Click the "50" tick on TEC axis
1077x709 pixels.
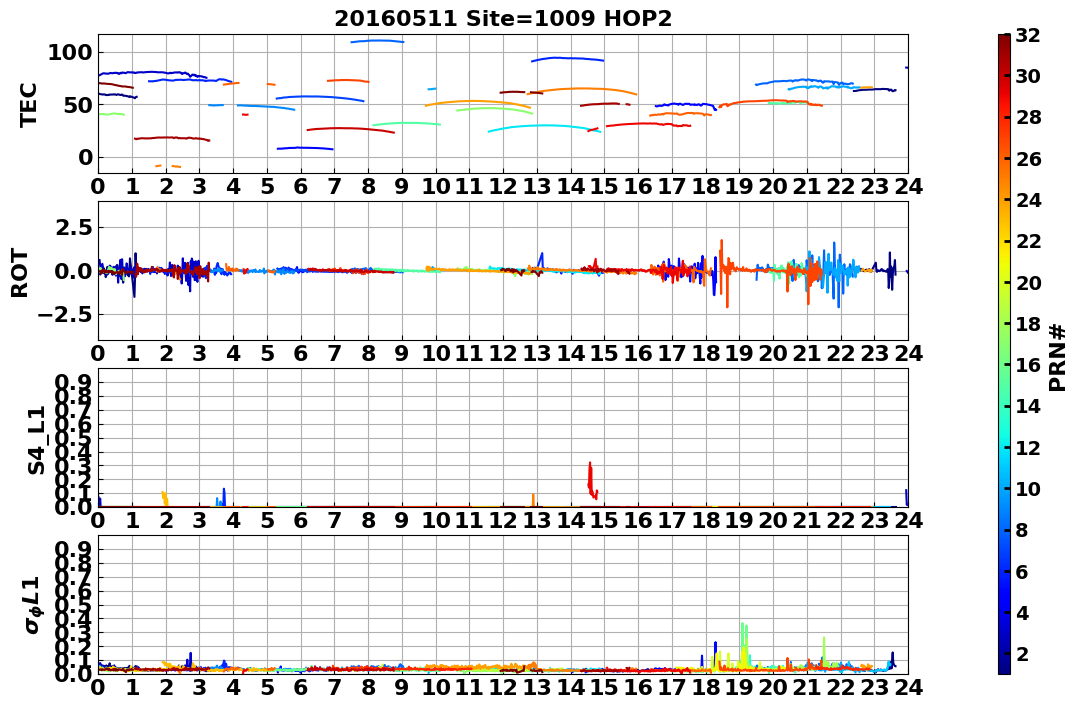point(77,105)
